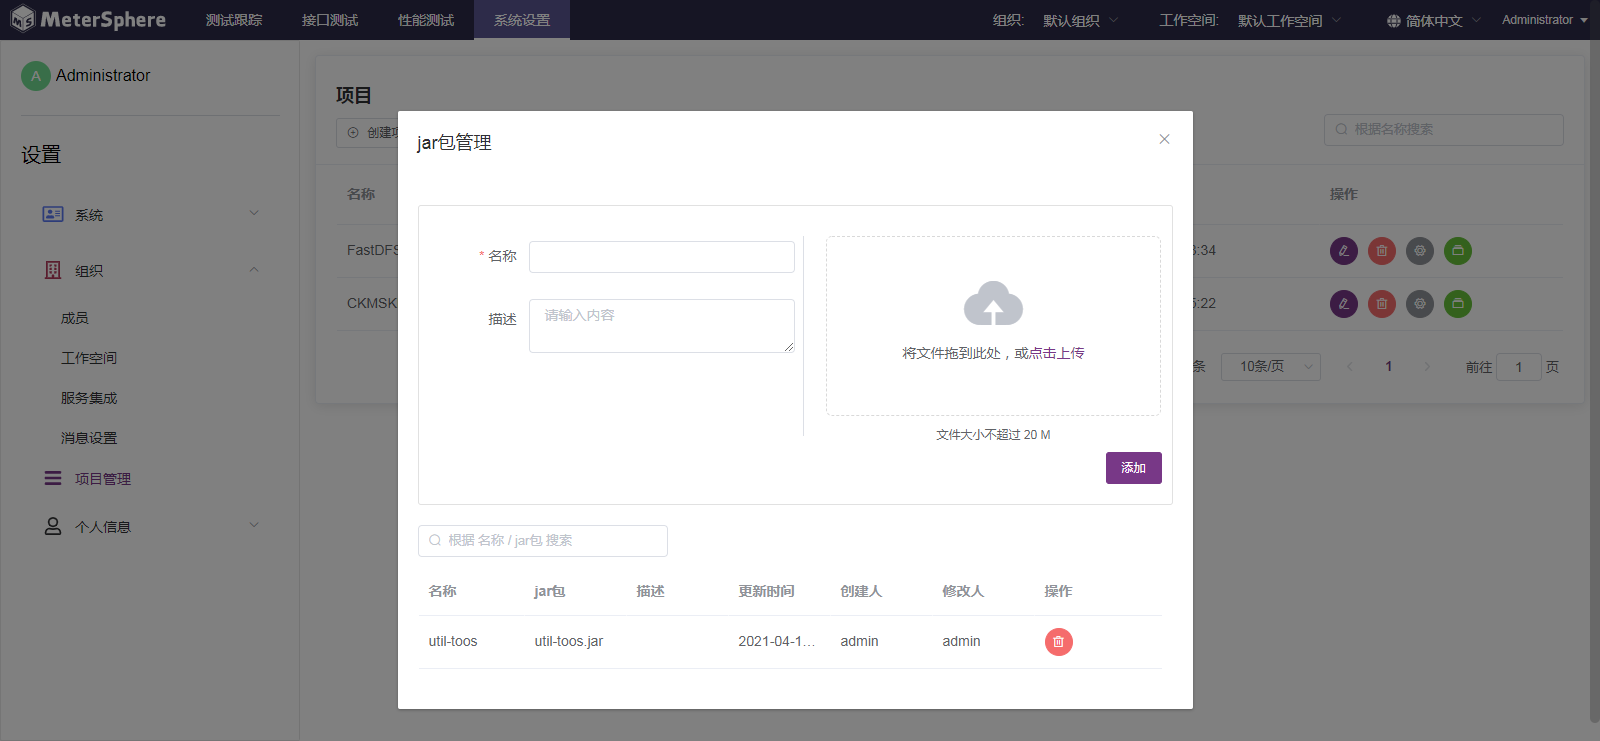Collapse the 组织 sidebar section
1600x741 pixels.
(254, 270)
